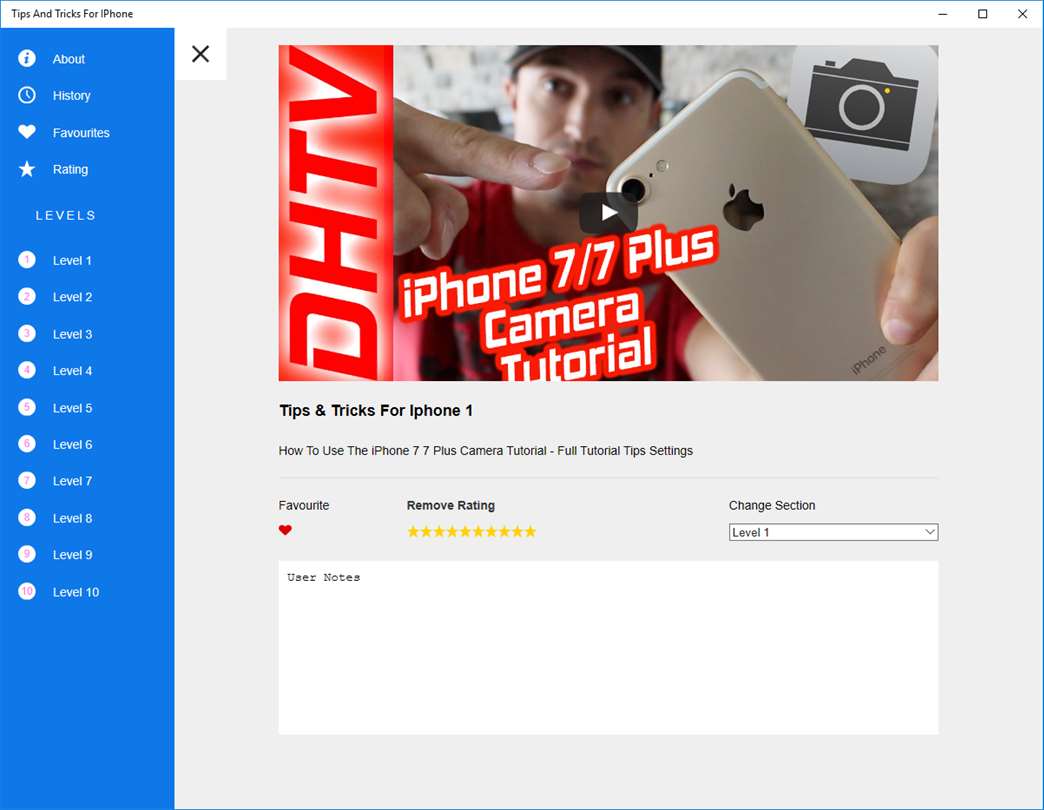Set rating to the first star
This screenshot has width=1044, height=810.
click(x=413, y=531)
